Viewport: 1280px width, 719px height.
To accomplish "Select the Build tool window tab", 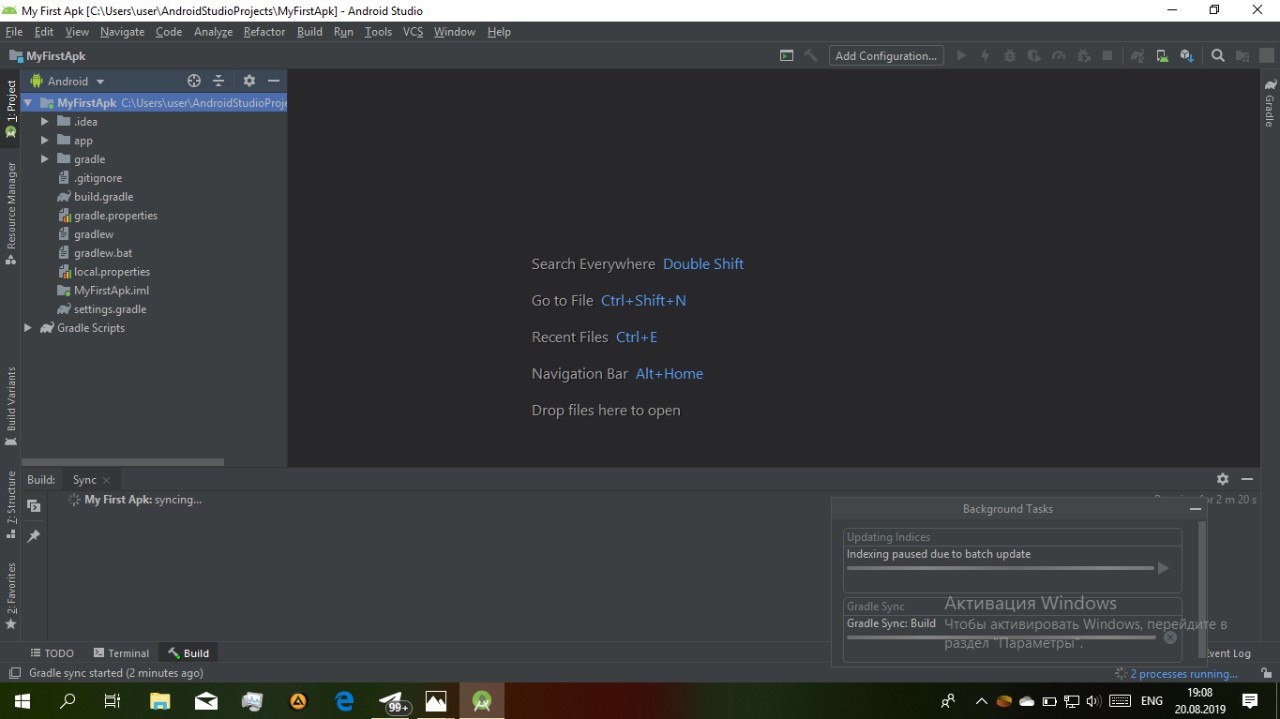I will [x=188, y=653].
